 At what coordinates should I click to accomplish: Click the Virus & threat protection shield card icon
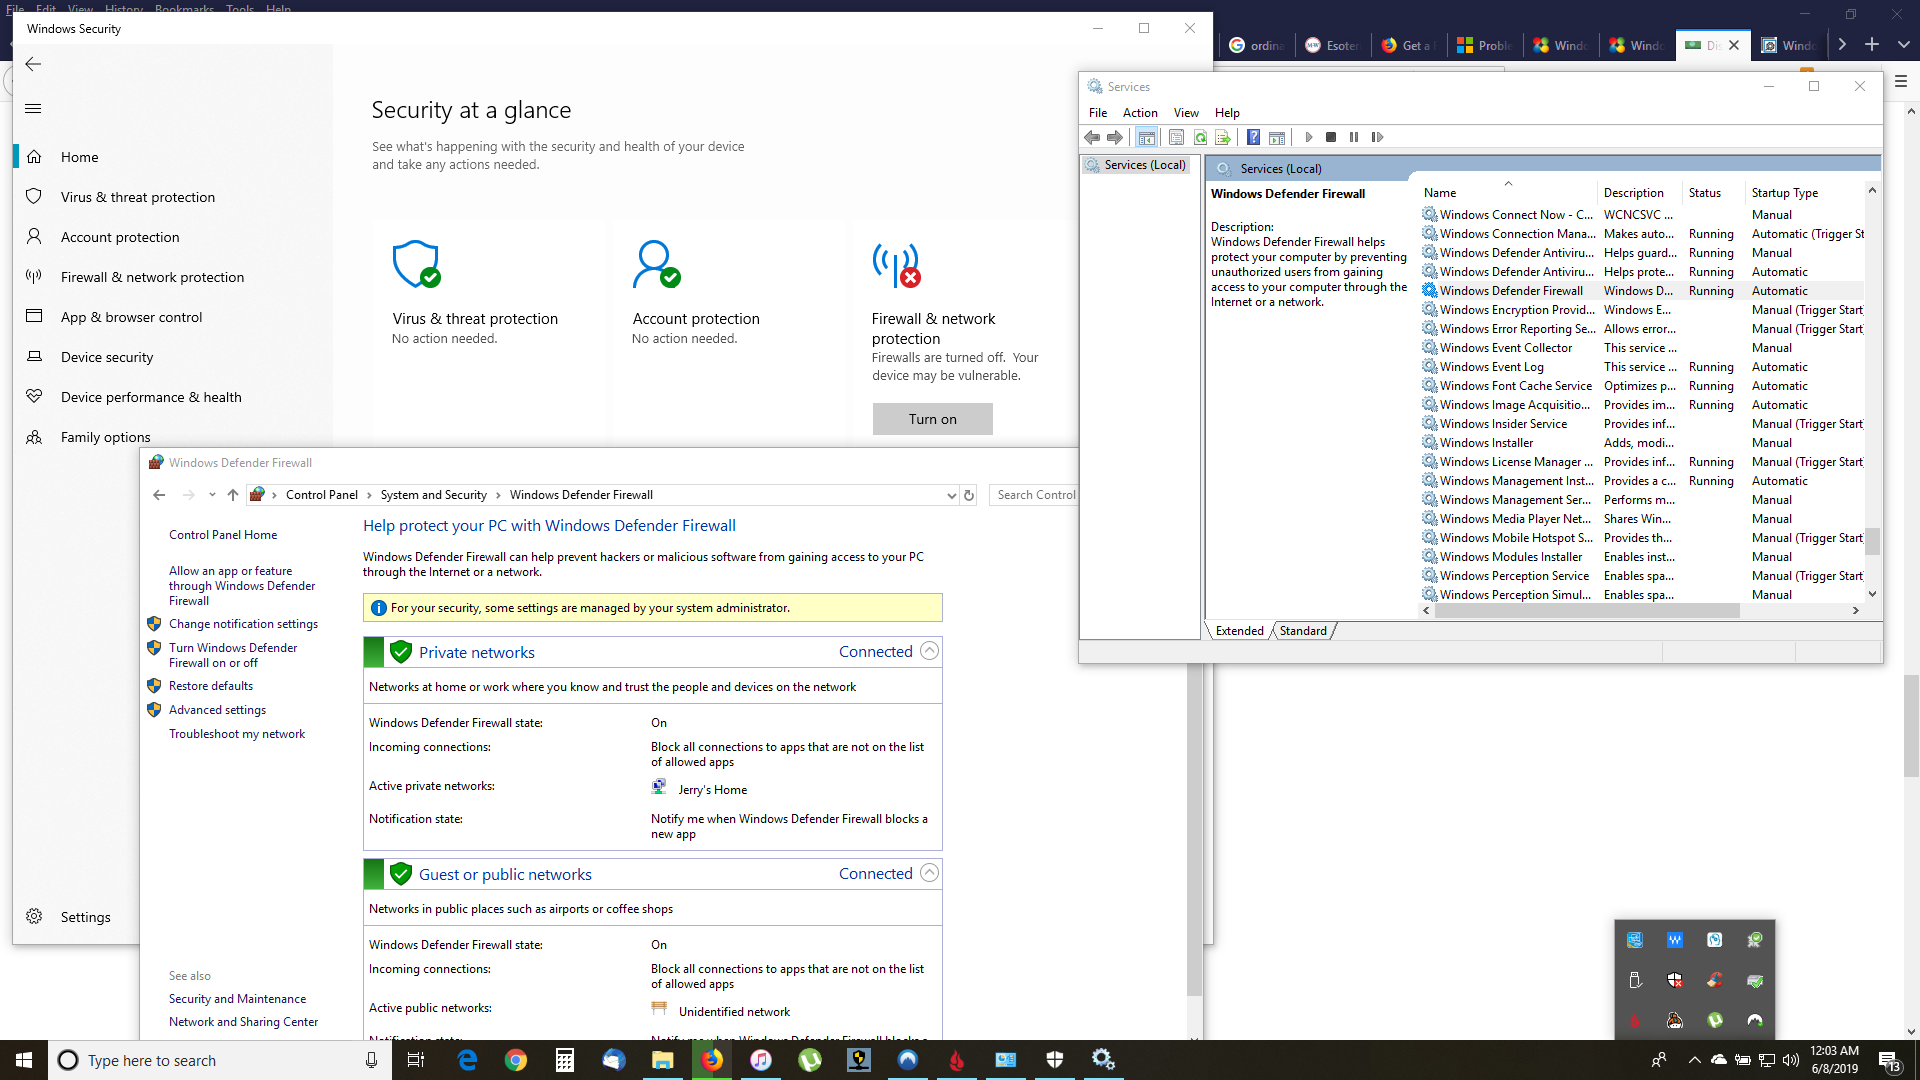point(416,264)
